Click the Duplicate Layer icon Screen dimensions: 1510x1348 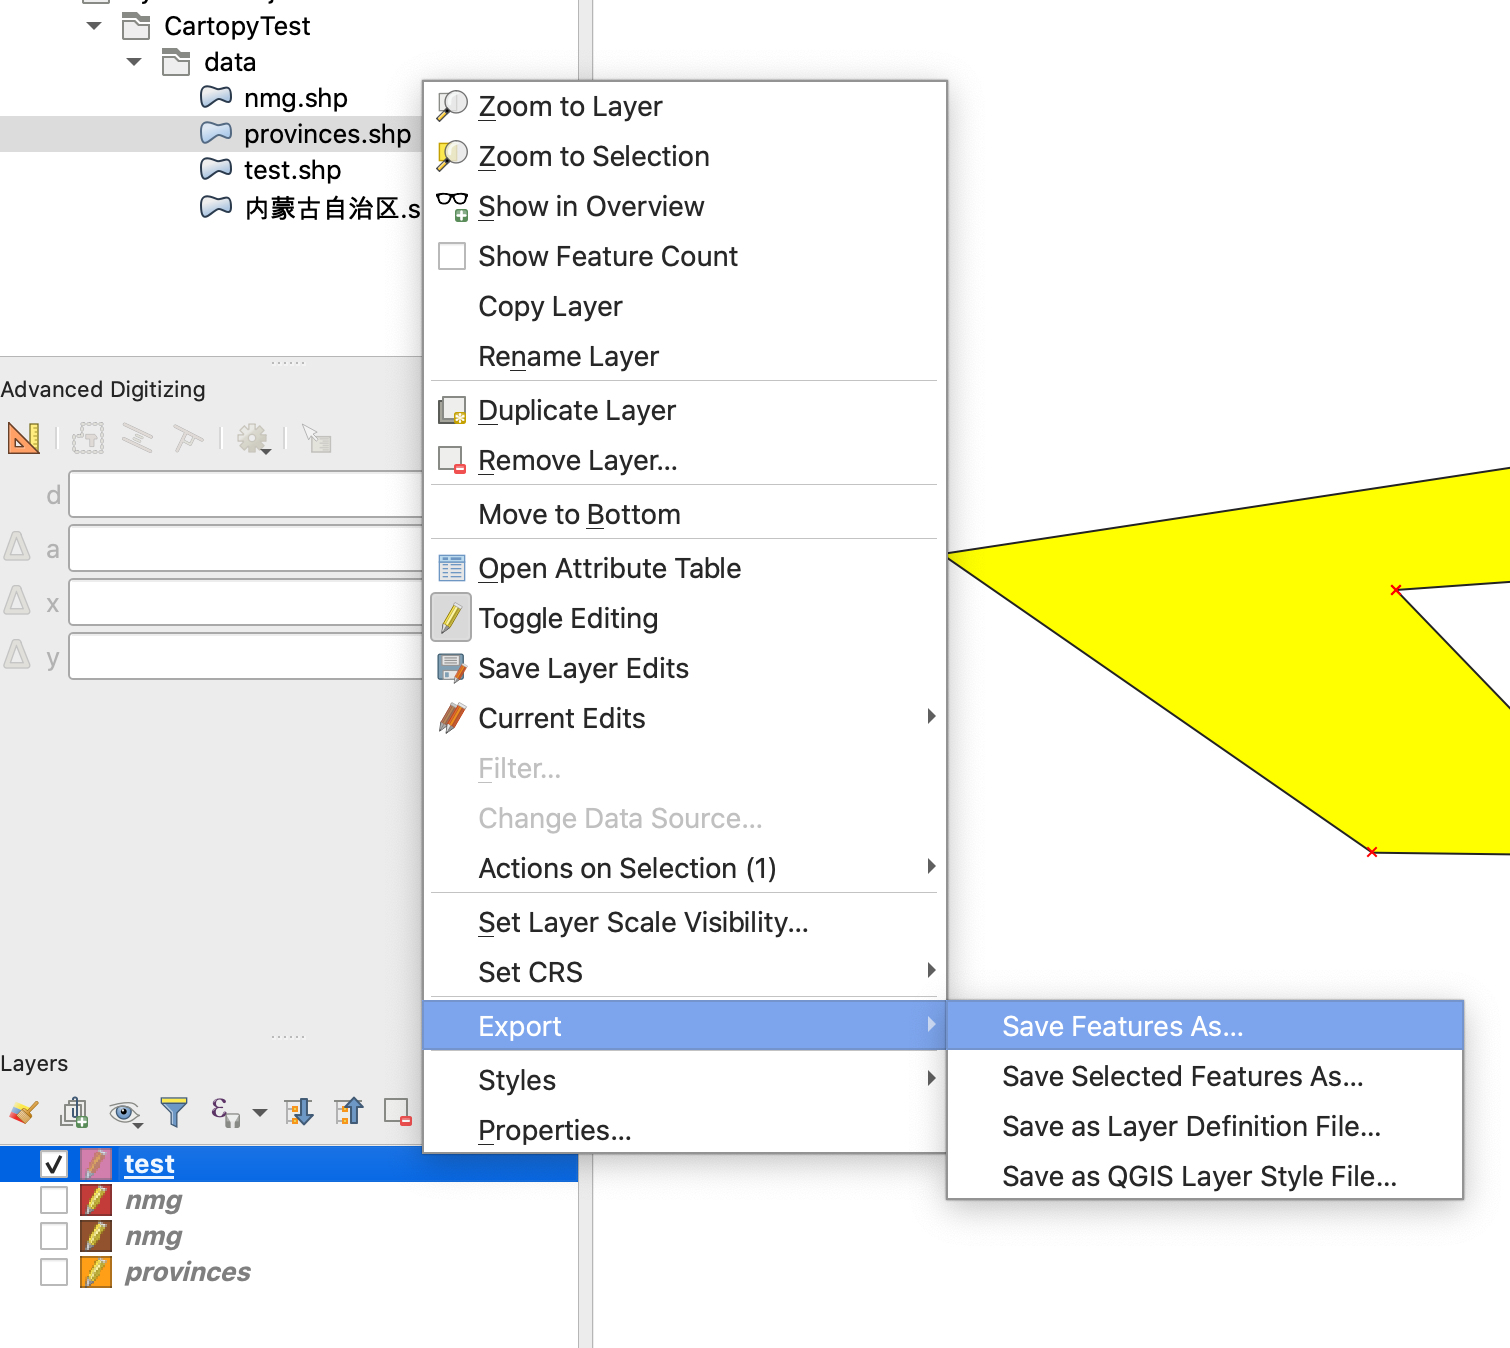pyautogui.click(x=452, y=410)
